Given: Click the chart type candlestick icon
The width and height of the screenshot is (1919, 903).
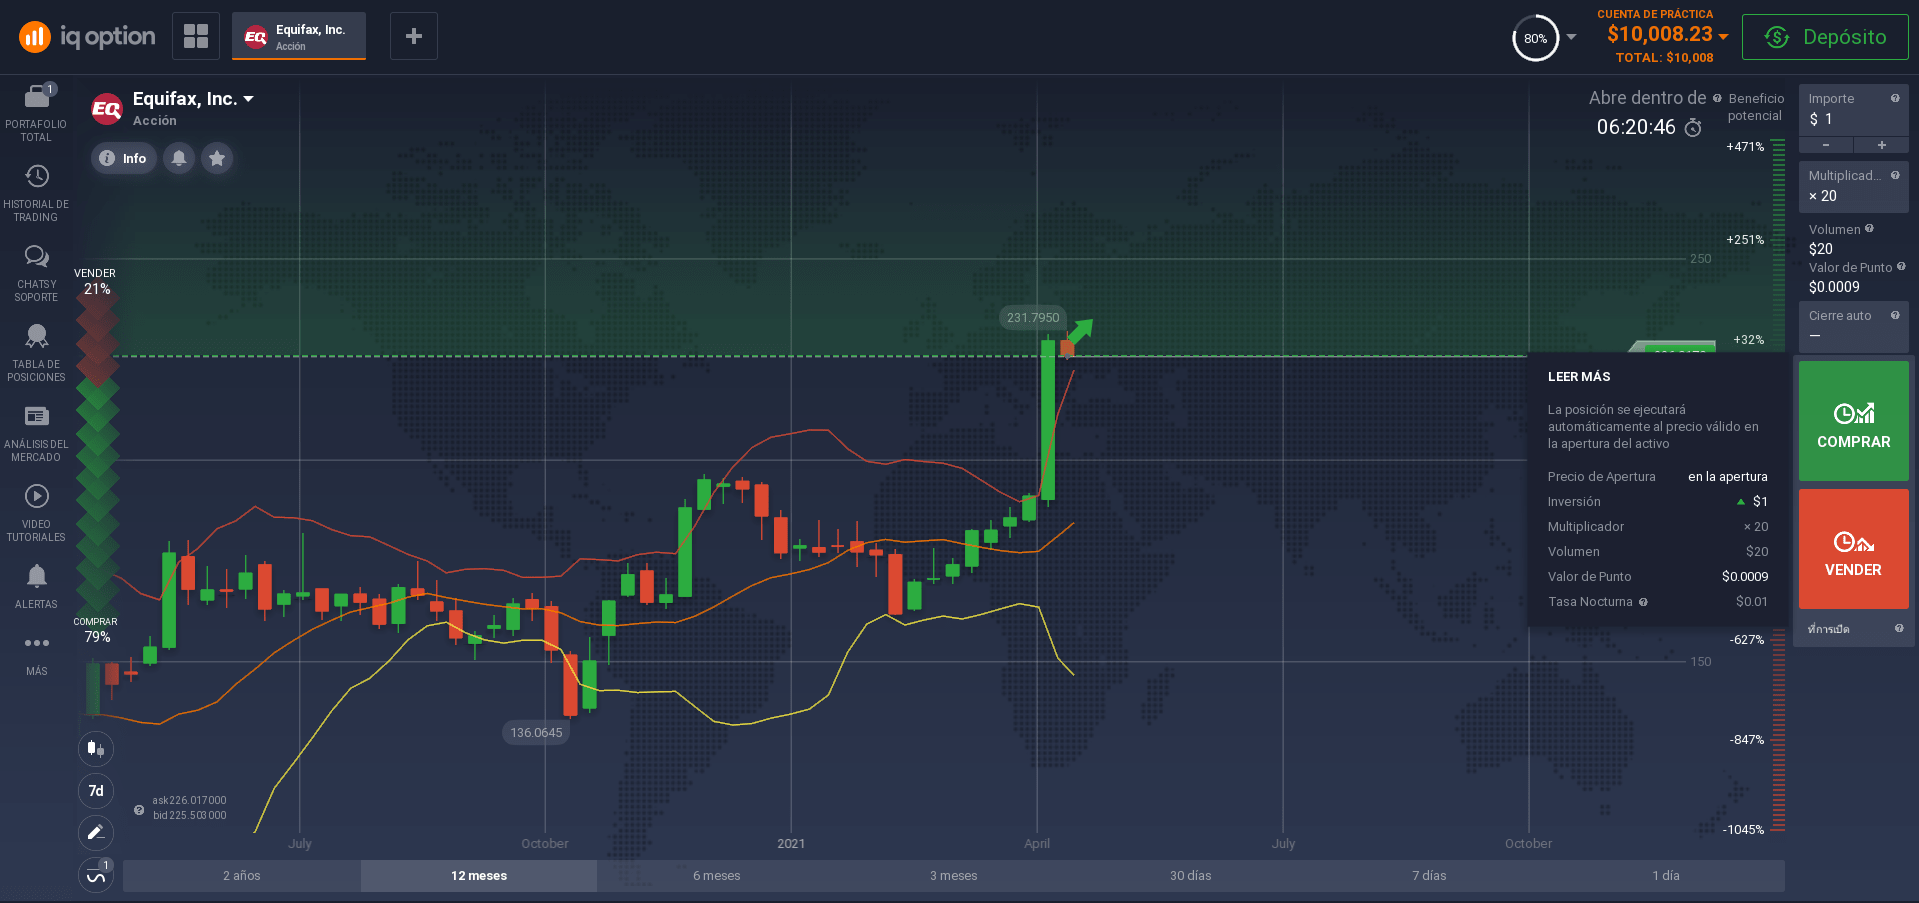Looking at the screenshot, I should coord(96,749).
